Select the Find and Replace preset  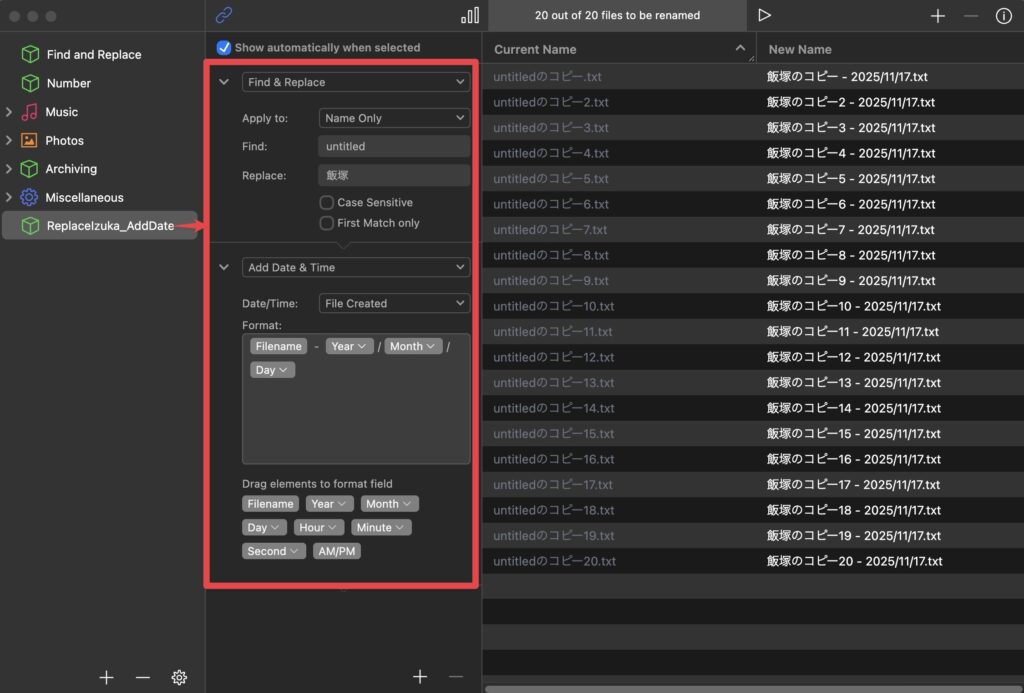point(93,55)
